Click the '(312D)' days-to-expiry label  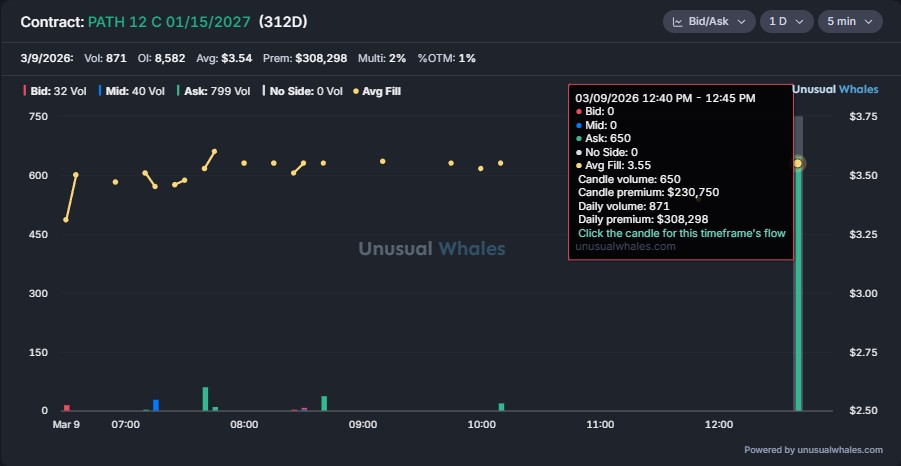click(x=283, y=22)
